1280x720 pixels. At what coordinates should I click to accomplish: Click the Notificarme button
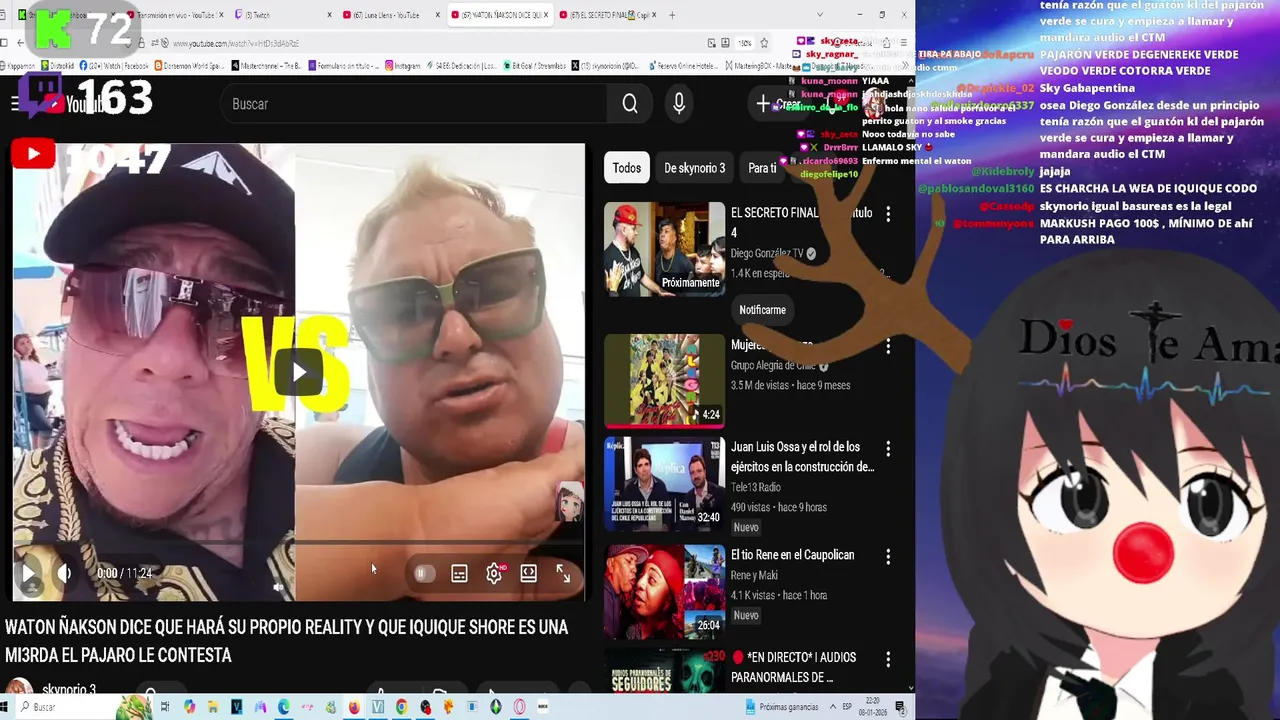tap(762, 310)
